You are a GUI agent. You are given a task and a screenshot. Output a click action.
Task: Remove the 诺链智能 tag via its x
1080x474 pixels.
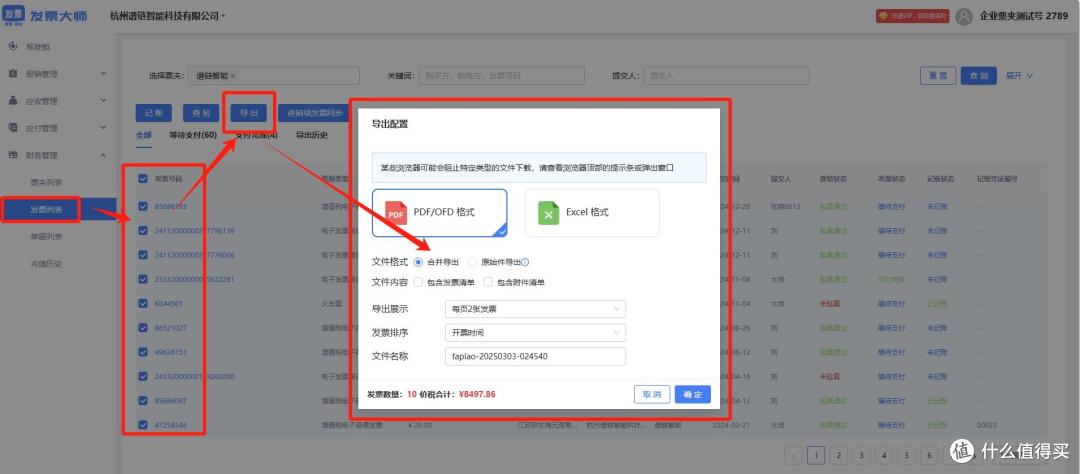pos(233,76)
